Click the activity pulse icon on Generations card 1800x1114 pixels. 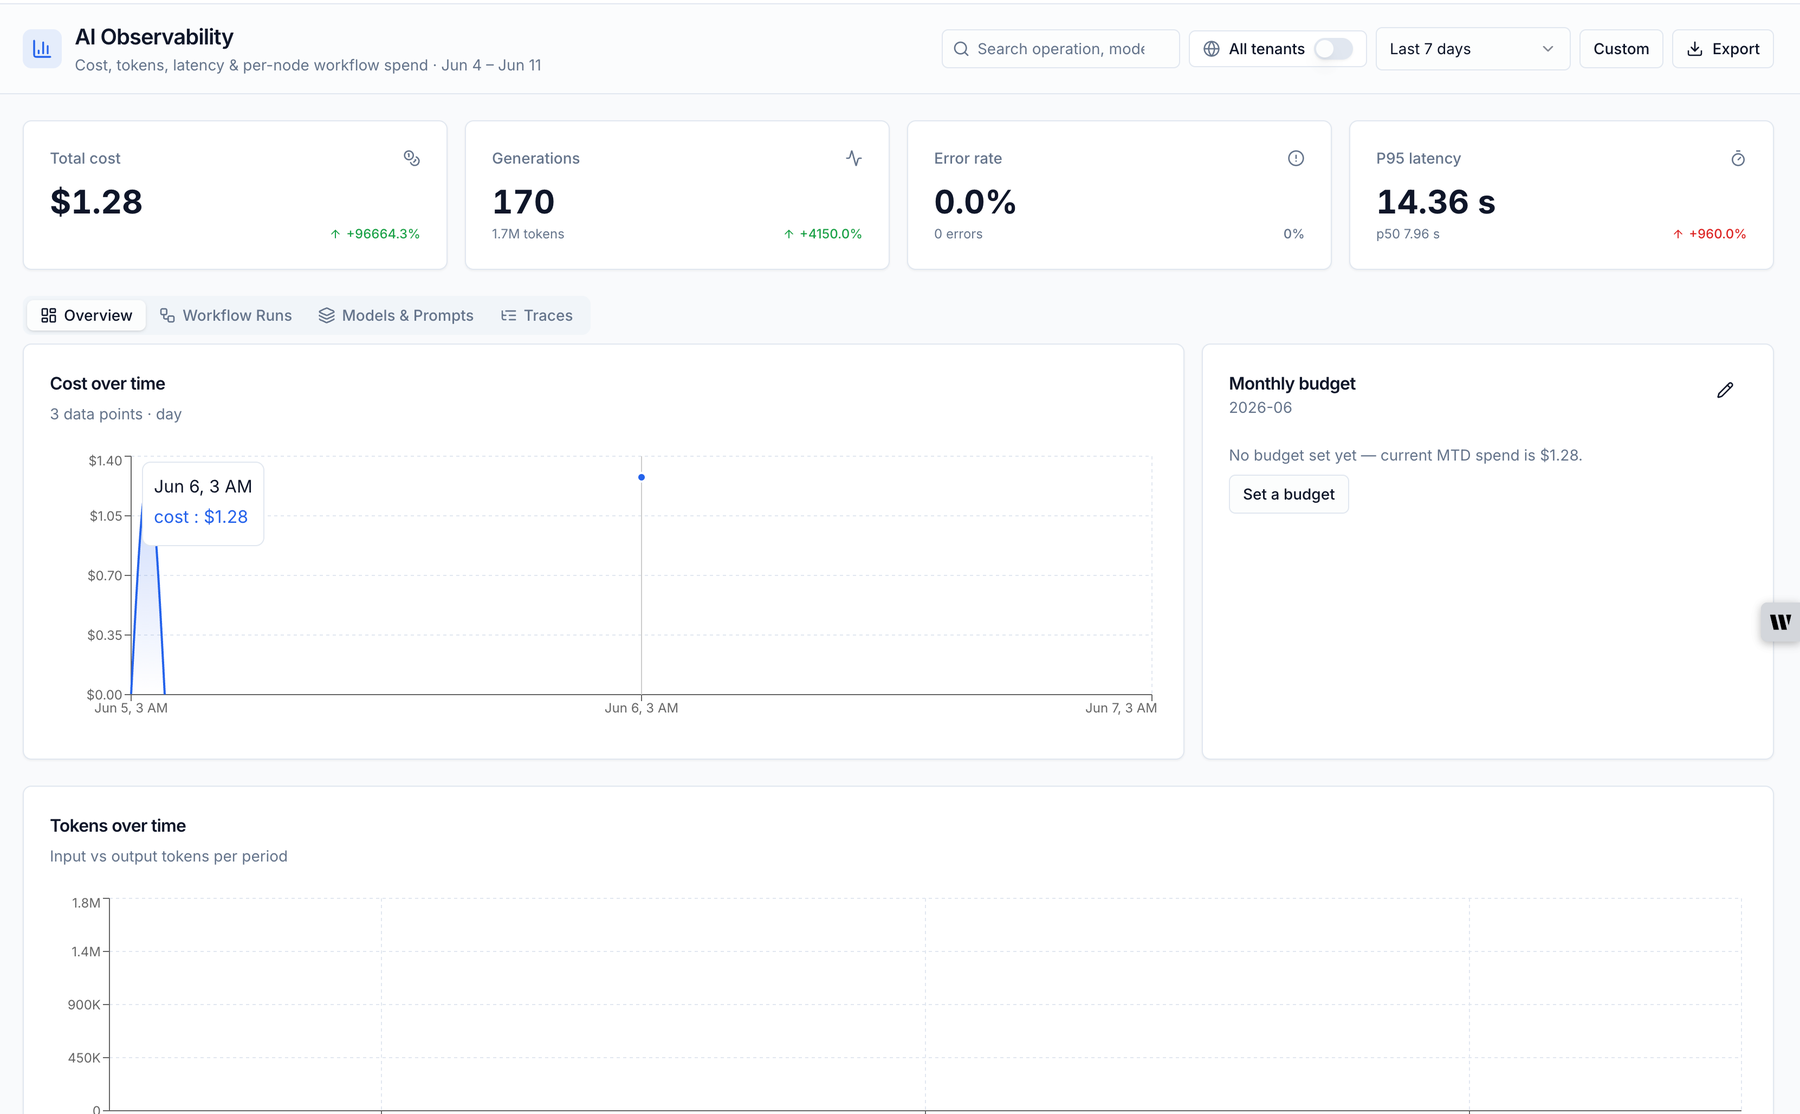(x=854, y=158)
